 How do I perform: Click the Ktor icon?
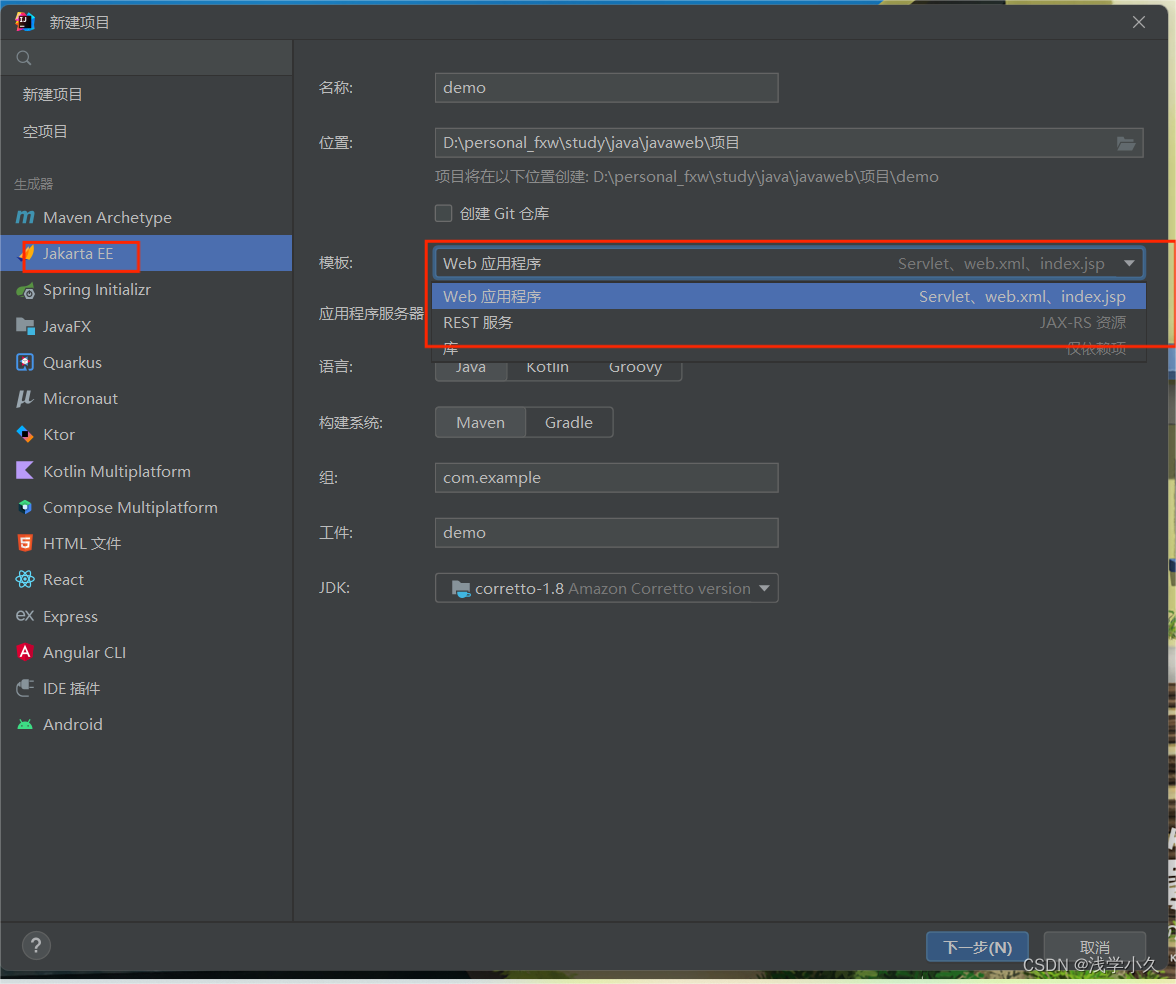[x=25, y=434]
